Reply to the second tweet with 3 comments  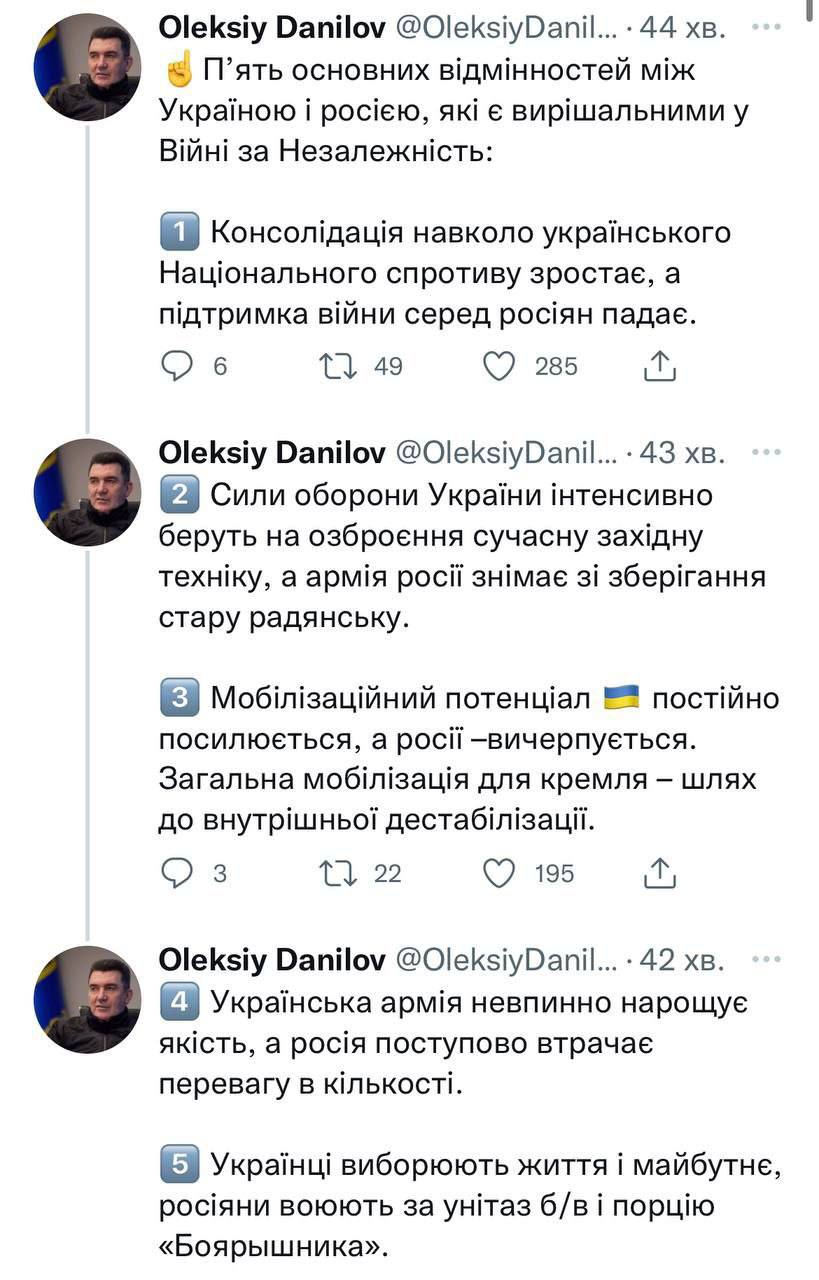click(177, 874)
